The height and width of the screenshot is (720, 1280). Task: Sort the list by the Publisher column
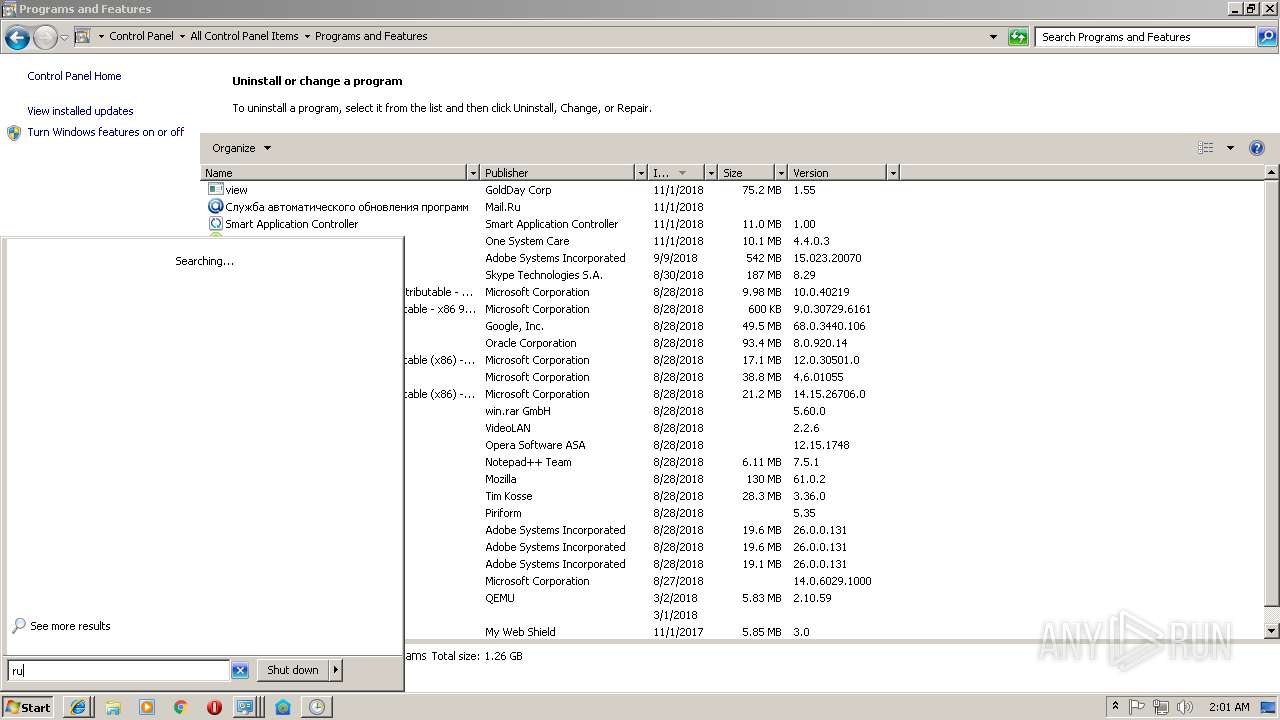point(557,173)
